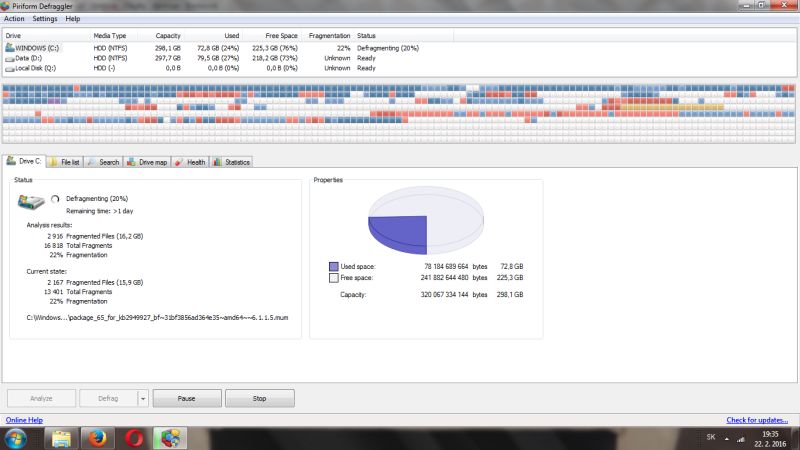This screenshot has width=800, height=450.
Task: Click the large drive icon in Status panel
Action: pos(31,202)
